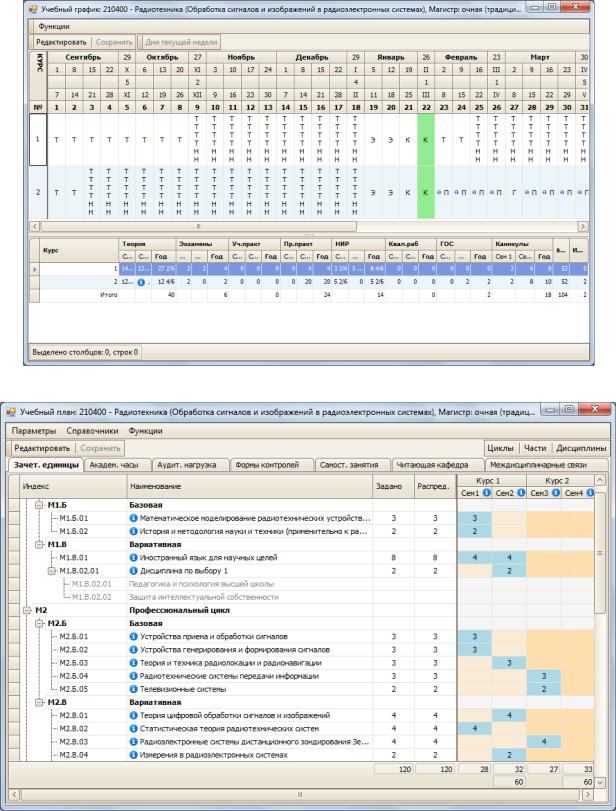Click week number 10 column header
This screenshot has height=811, width=616.
click(215, 107)
